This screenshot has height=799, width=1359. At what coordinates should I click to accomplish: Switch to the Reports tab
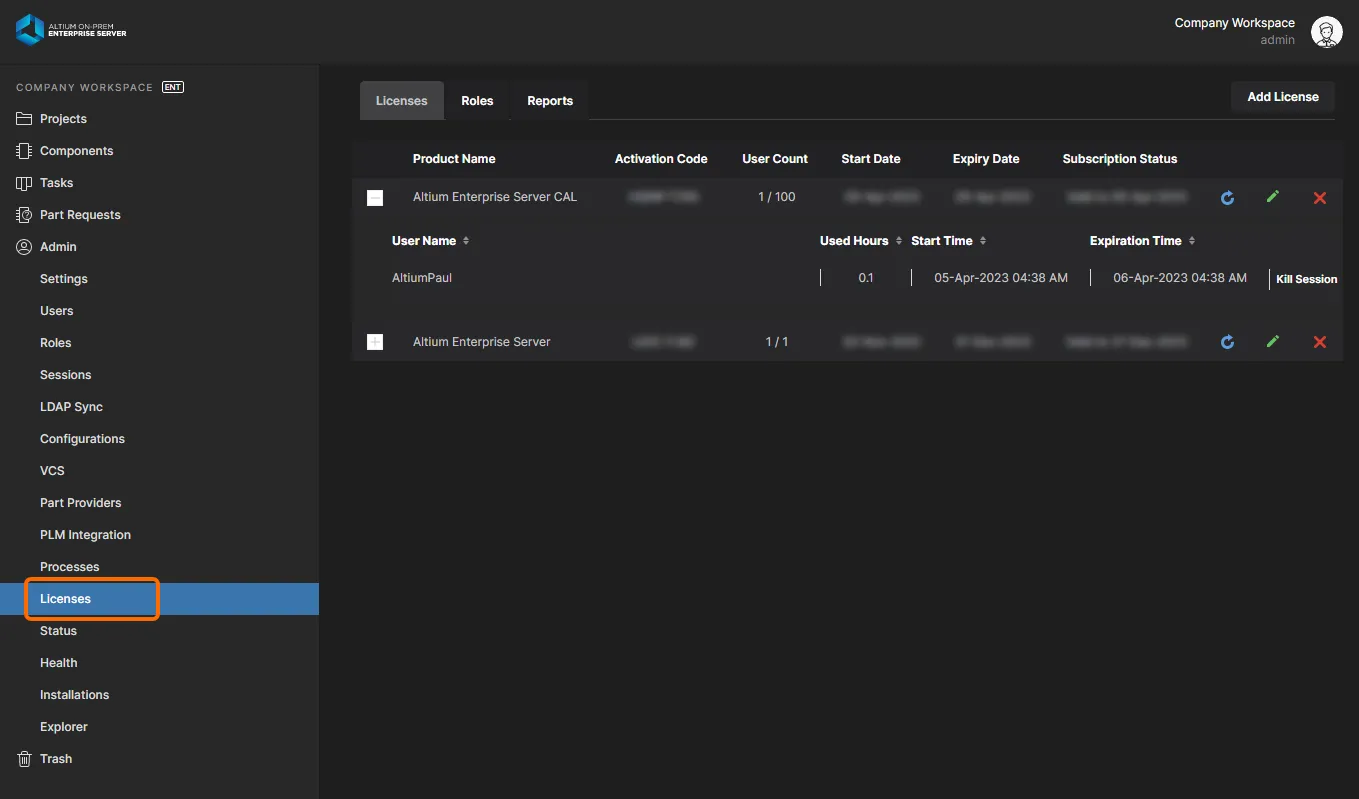pyautogui.click(x=550, y=101)
